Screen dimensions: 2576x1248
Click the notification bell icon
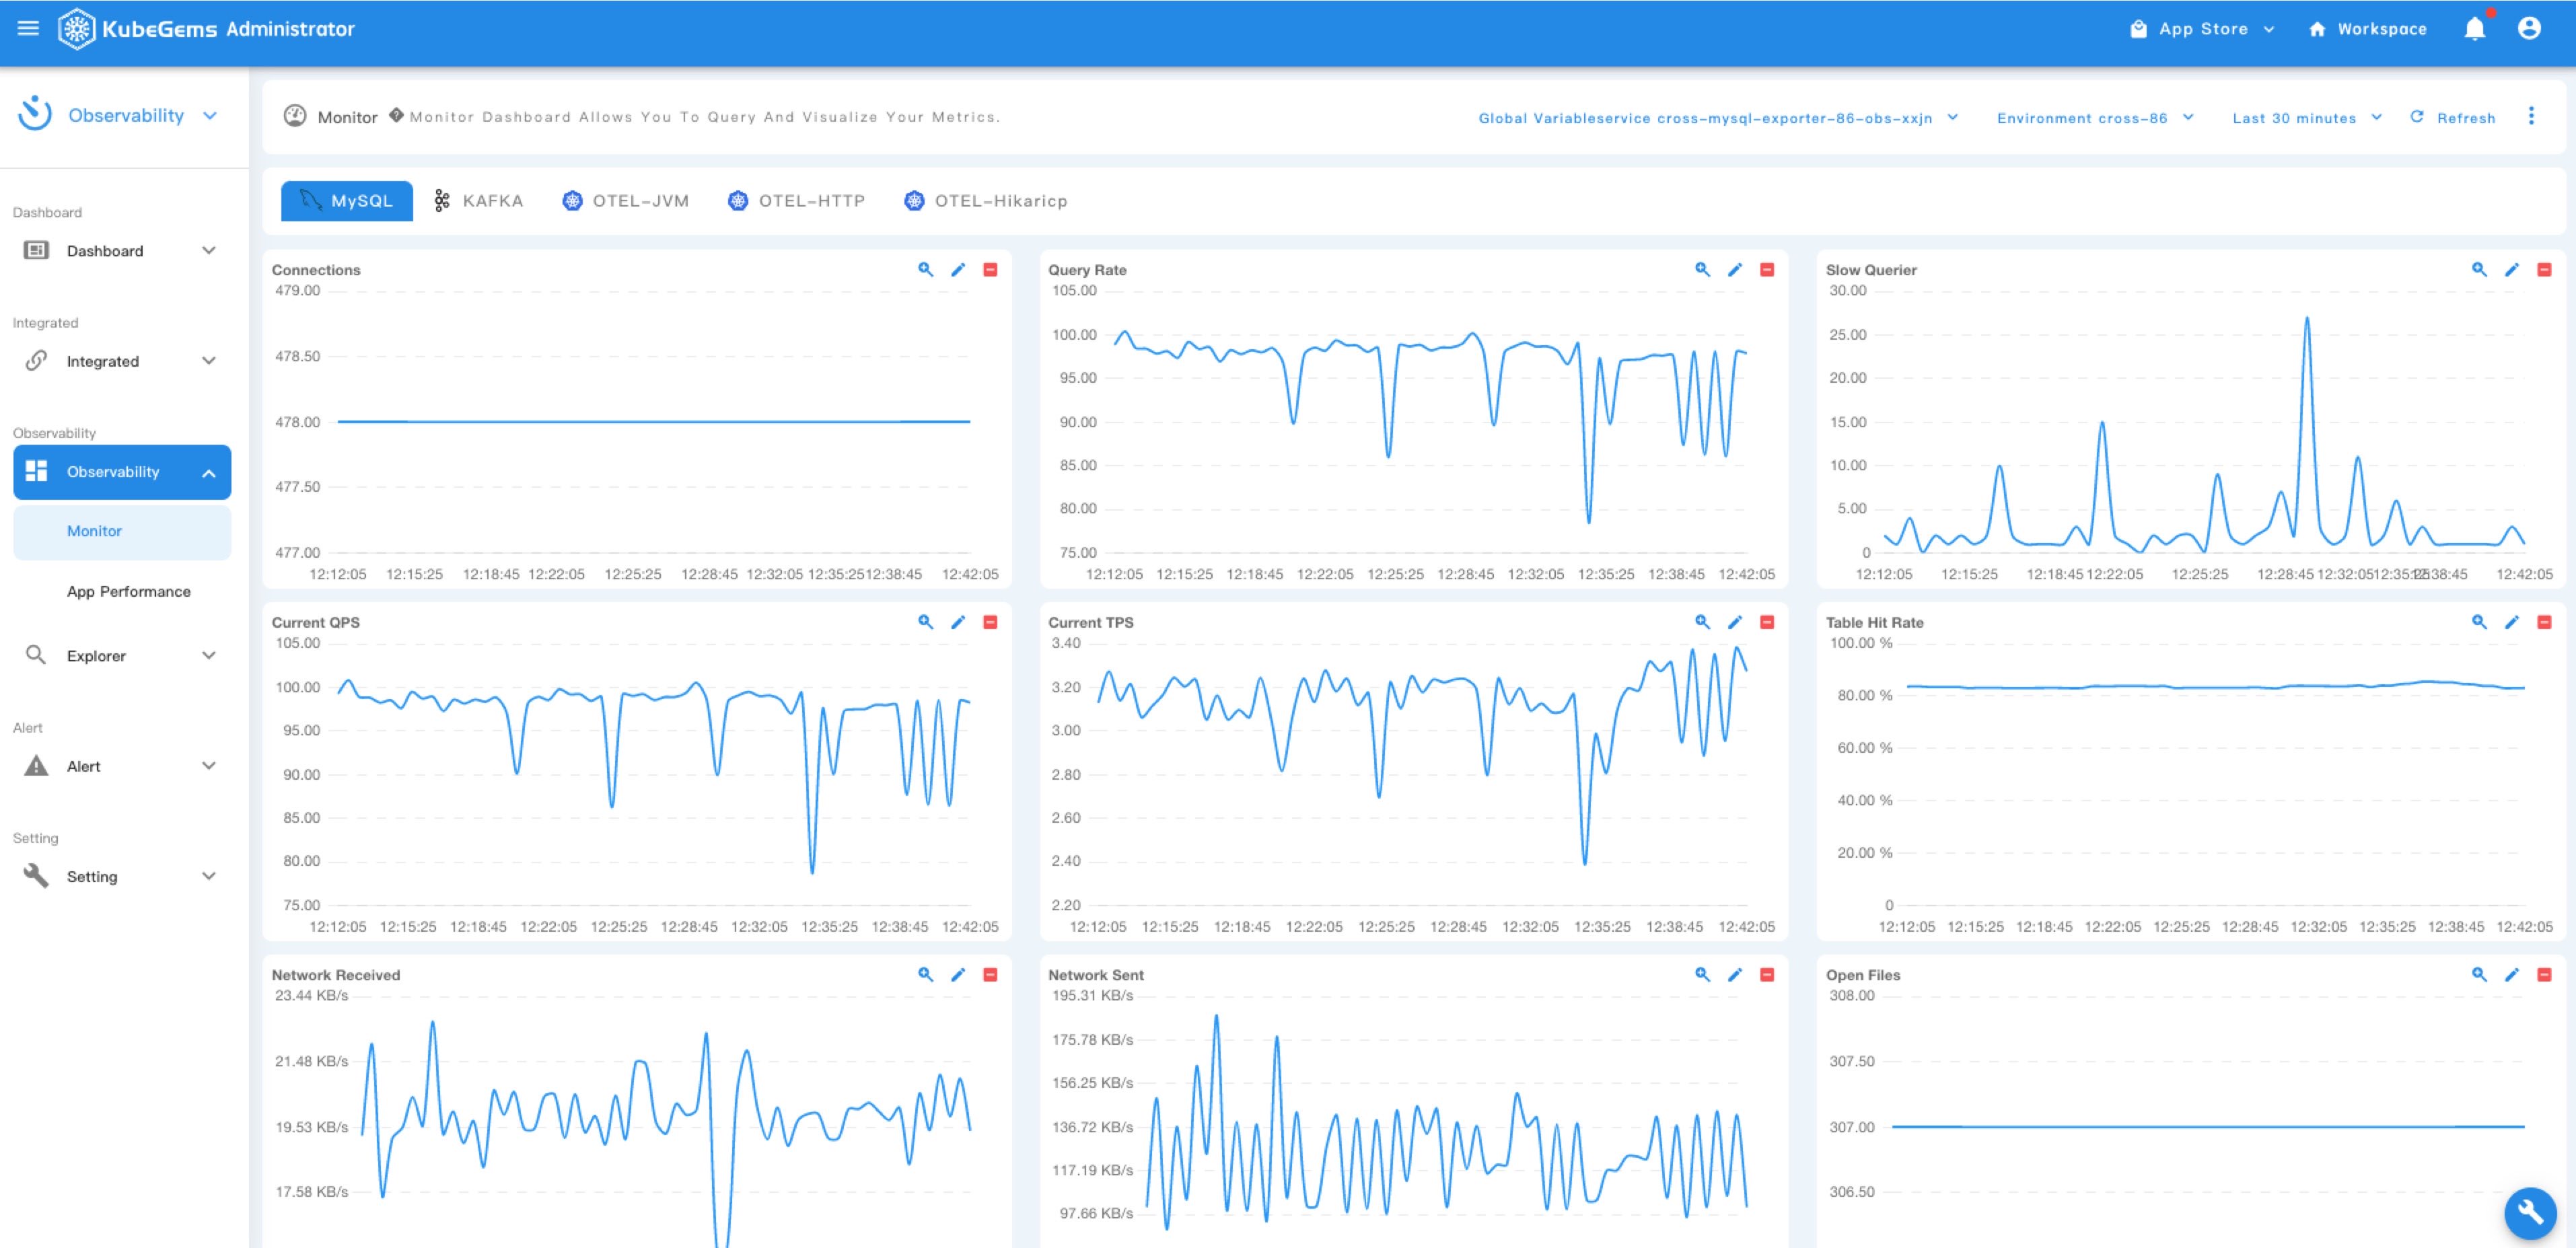2474,29
